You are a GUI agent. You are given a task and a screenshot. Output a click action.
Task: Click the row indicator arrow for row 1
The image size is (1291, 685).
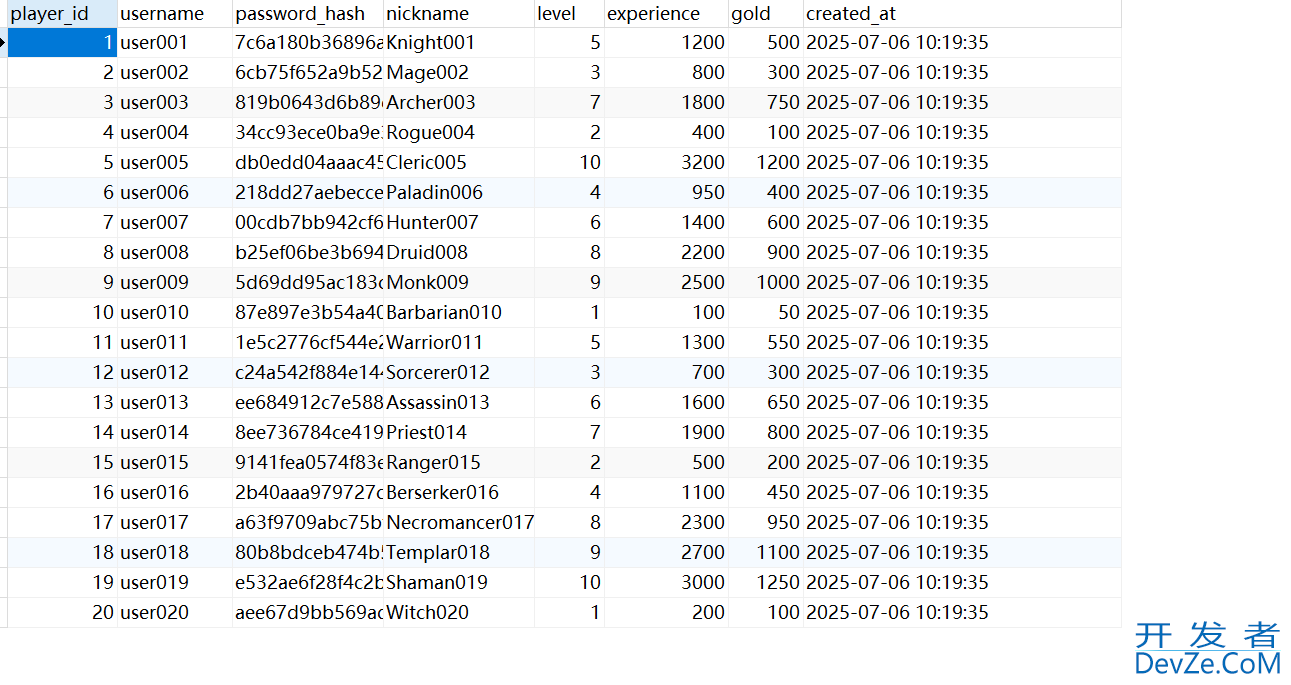(3, 42)
